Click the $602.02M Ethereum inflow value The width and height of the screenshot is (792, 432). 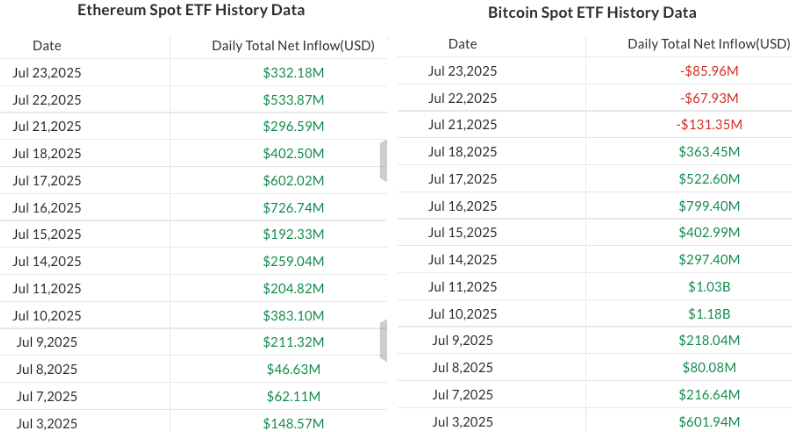293,180
